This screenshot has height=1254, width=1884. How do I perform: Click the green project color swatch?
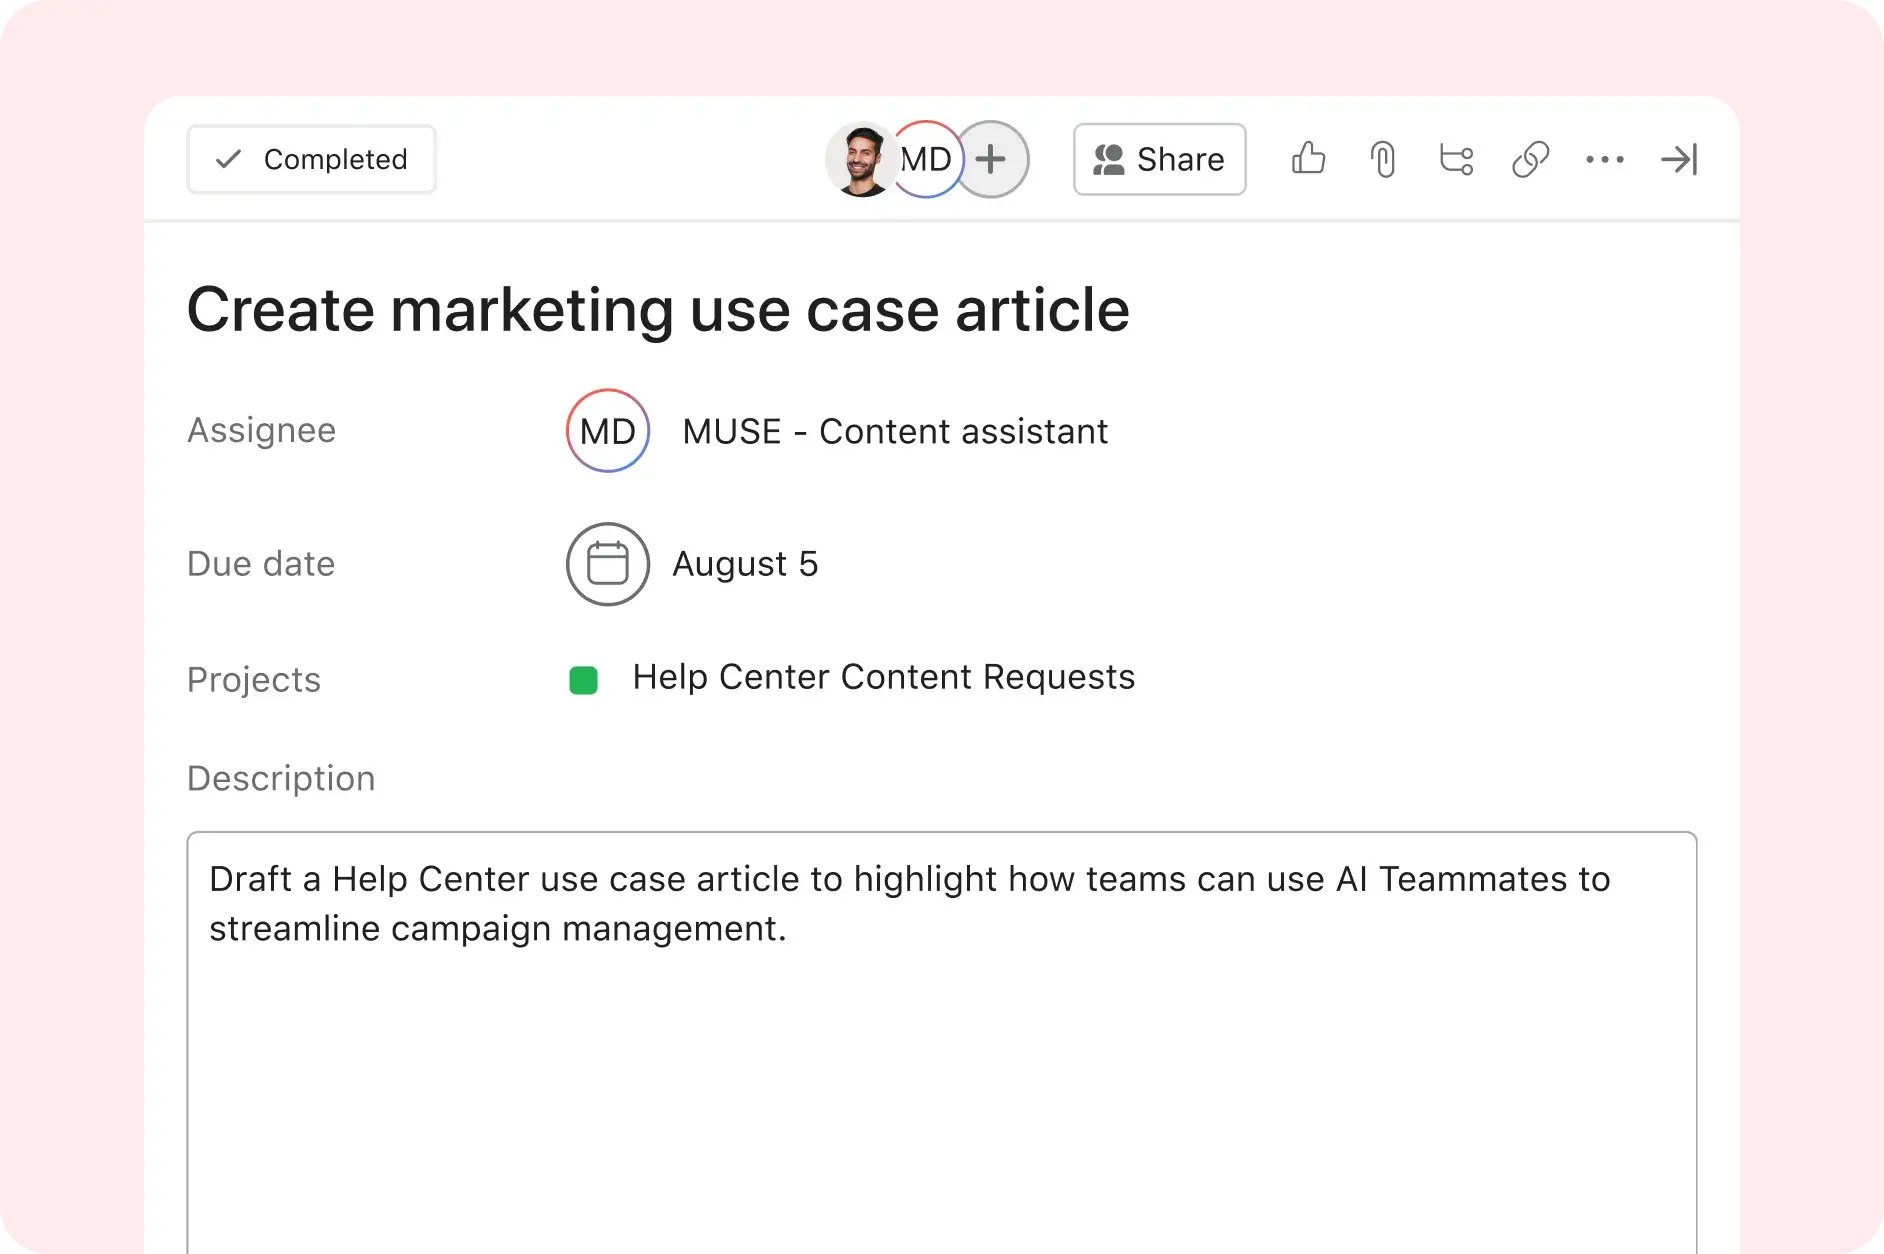pyautogui.click(x=583, y=679)
